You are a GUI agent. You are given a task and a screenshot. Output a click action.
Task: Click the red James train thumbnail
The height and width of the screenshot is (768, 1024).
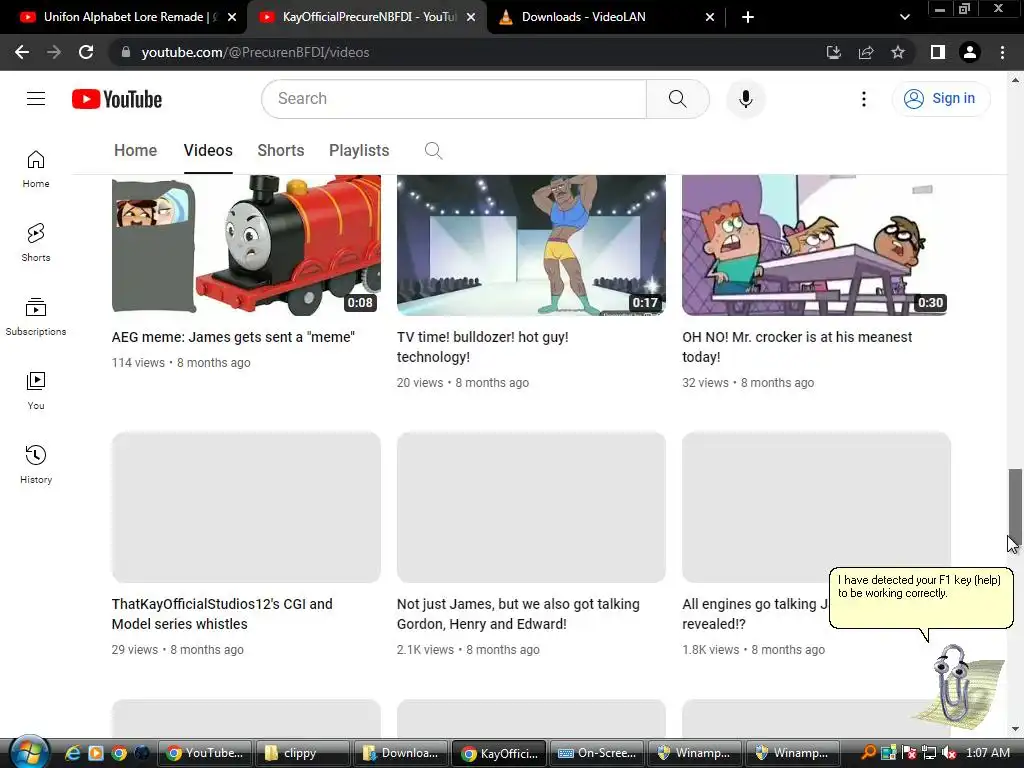click(246, 245)
